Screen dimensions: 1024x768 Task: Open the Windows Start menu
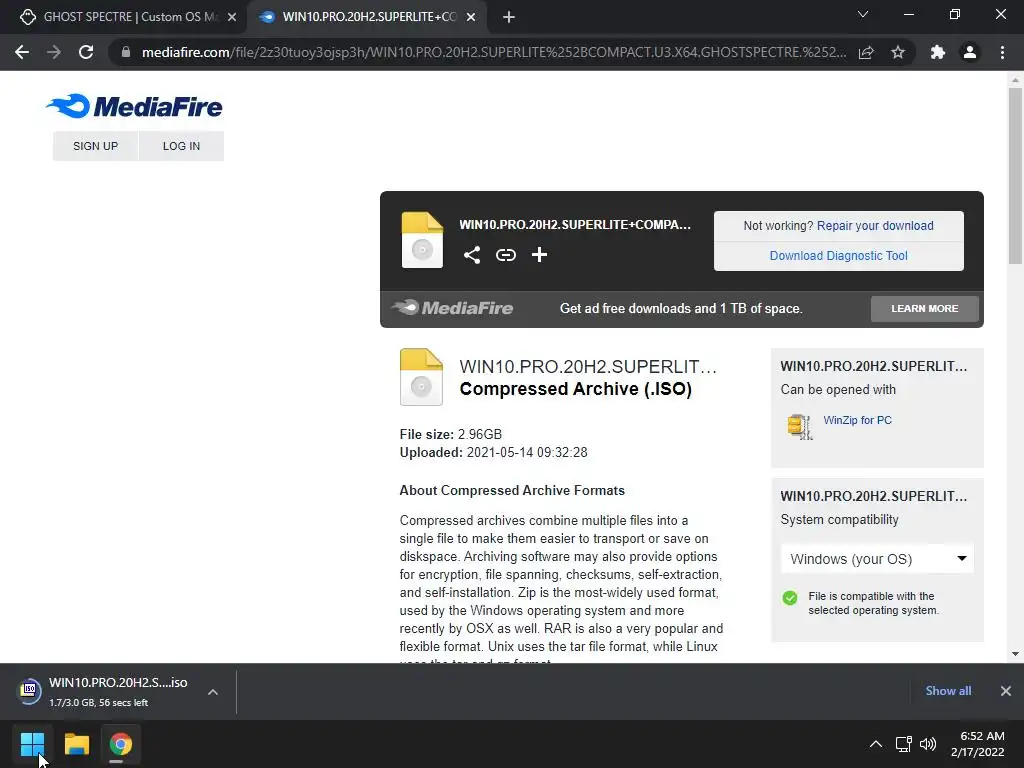coord(32,744)
